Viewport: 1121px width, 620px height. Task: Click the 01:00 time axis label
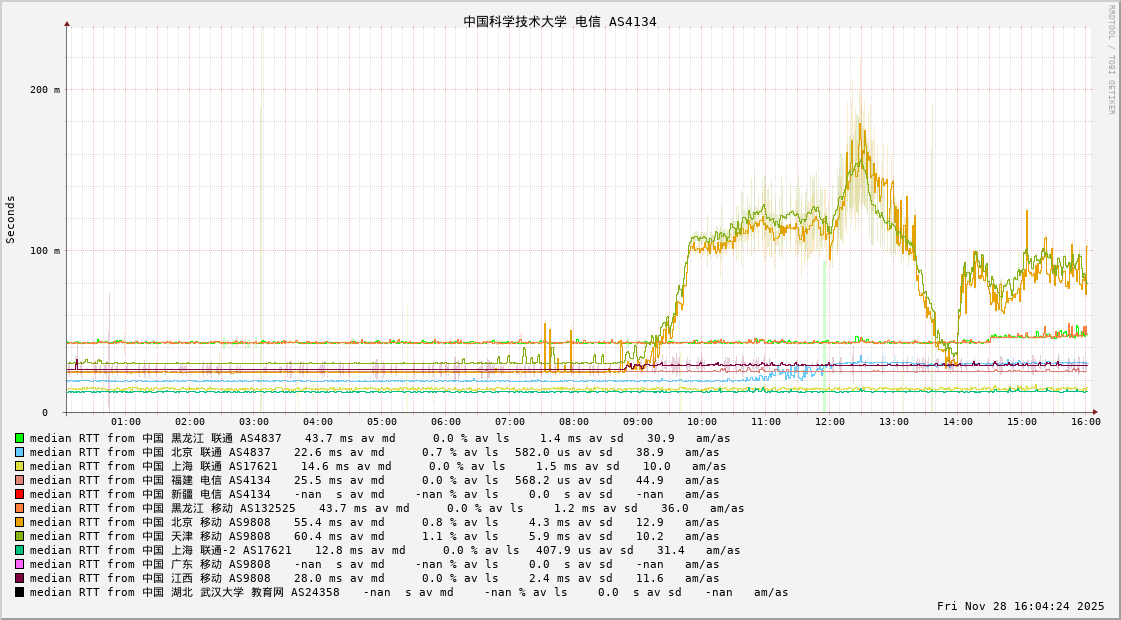[x=125, y=422]
